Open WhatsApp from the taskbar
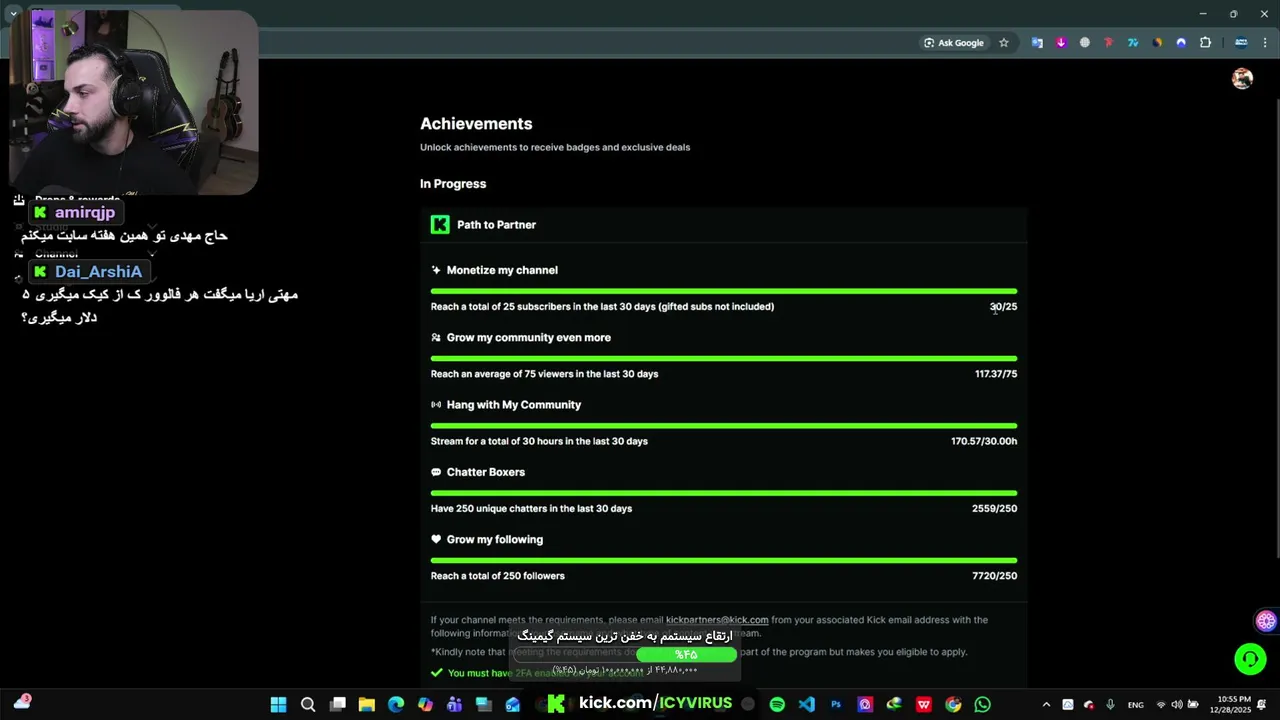Viewport: 1280px width, 720px height. pos(983,704)
